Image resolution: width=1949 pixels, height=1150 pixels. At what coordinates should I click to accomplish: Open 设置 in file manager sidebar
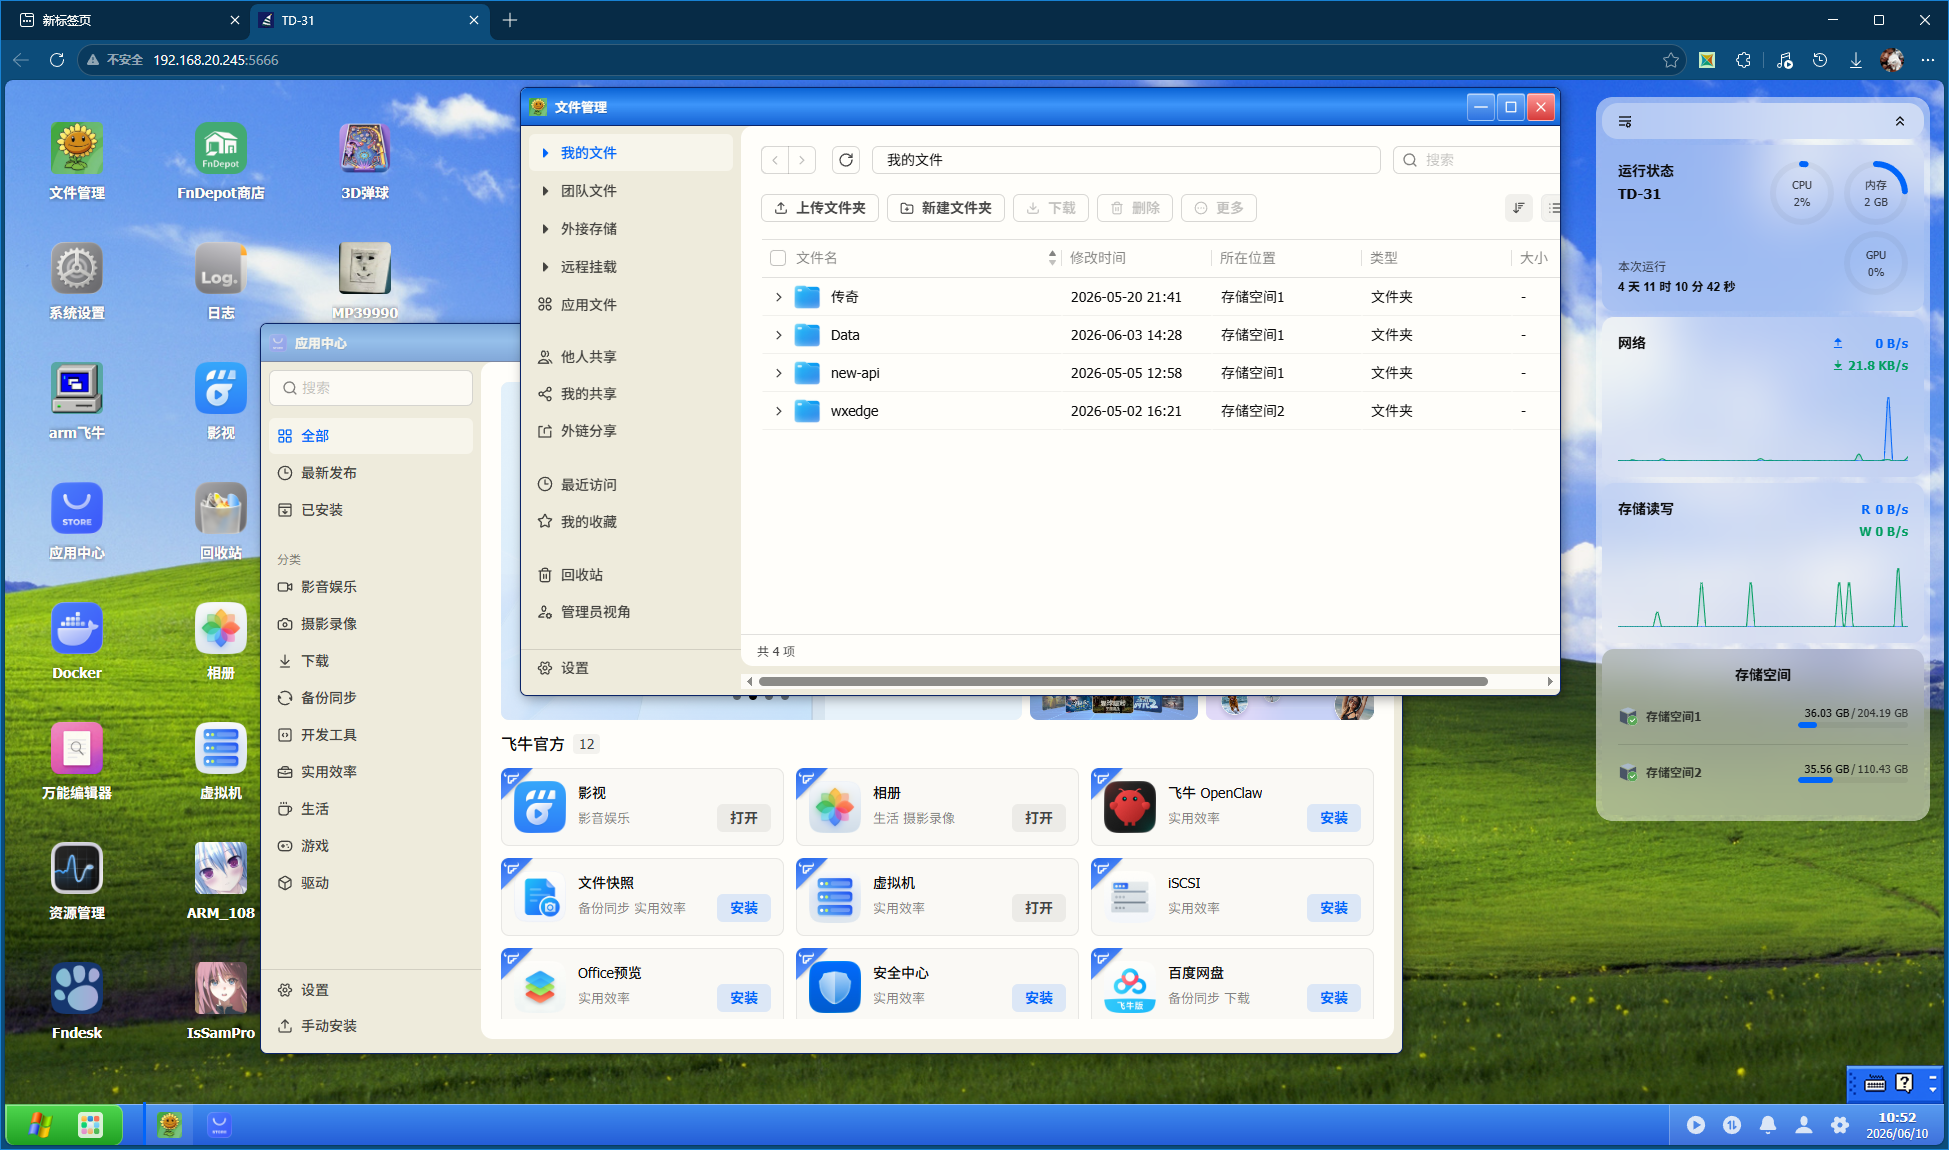[x=631, y=668]
